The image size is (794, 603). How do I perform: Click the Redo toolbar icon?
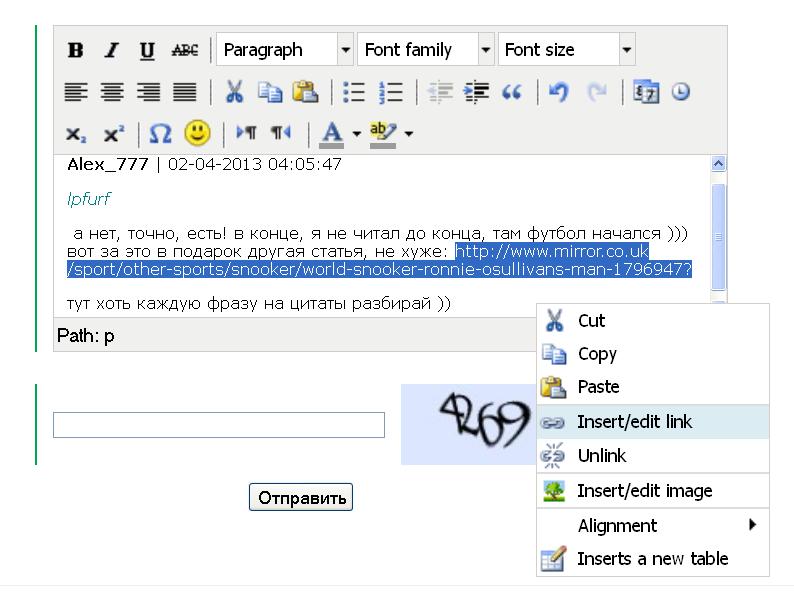[597, 92]
